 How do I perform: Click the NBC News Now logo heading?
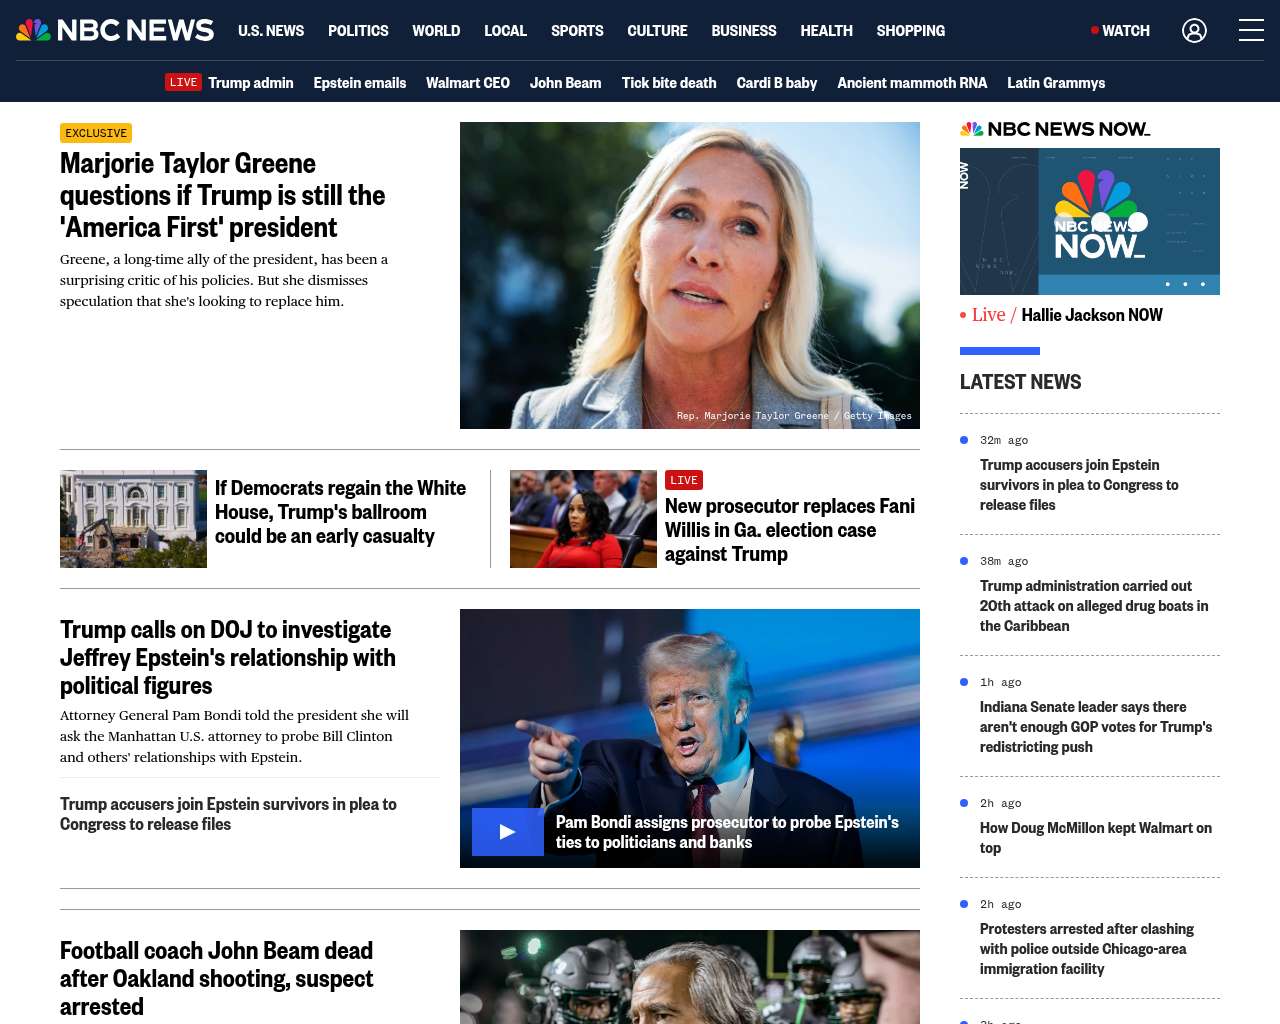click(x=1055, y=129)
